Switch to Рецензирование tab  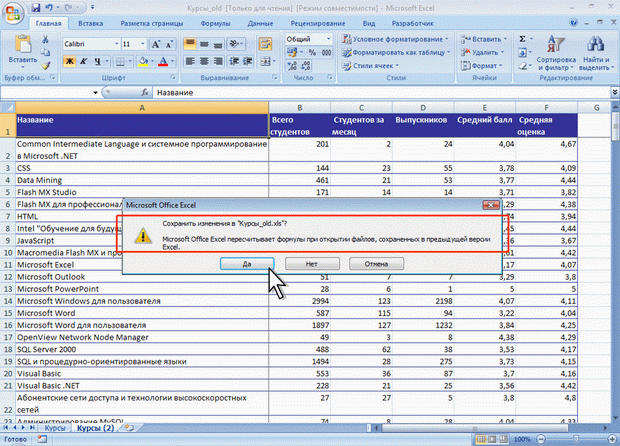pos(318,23)
